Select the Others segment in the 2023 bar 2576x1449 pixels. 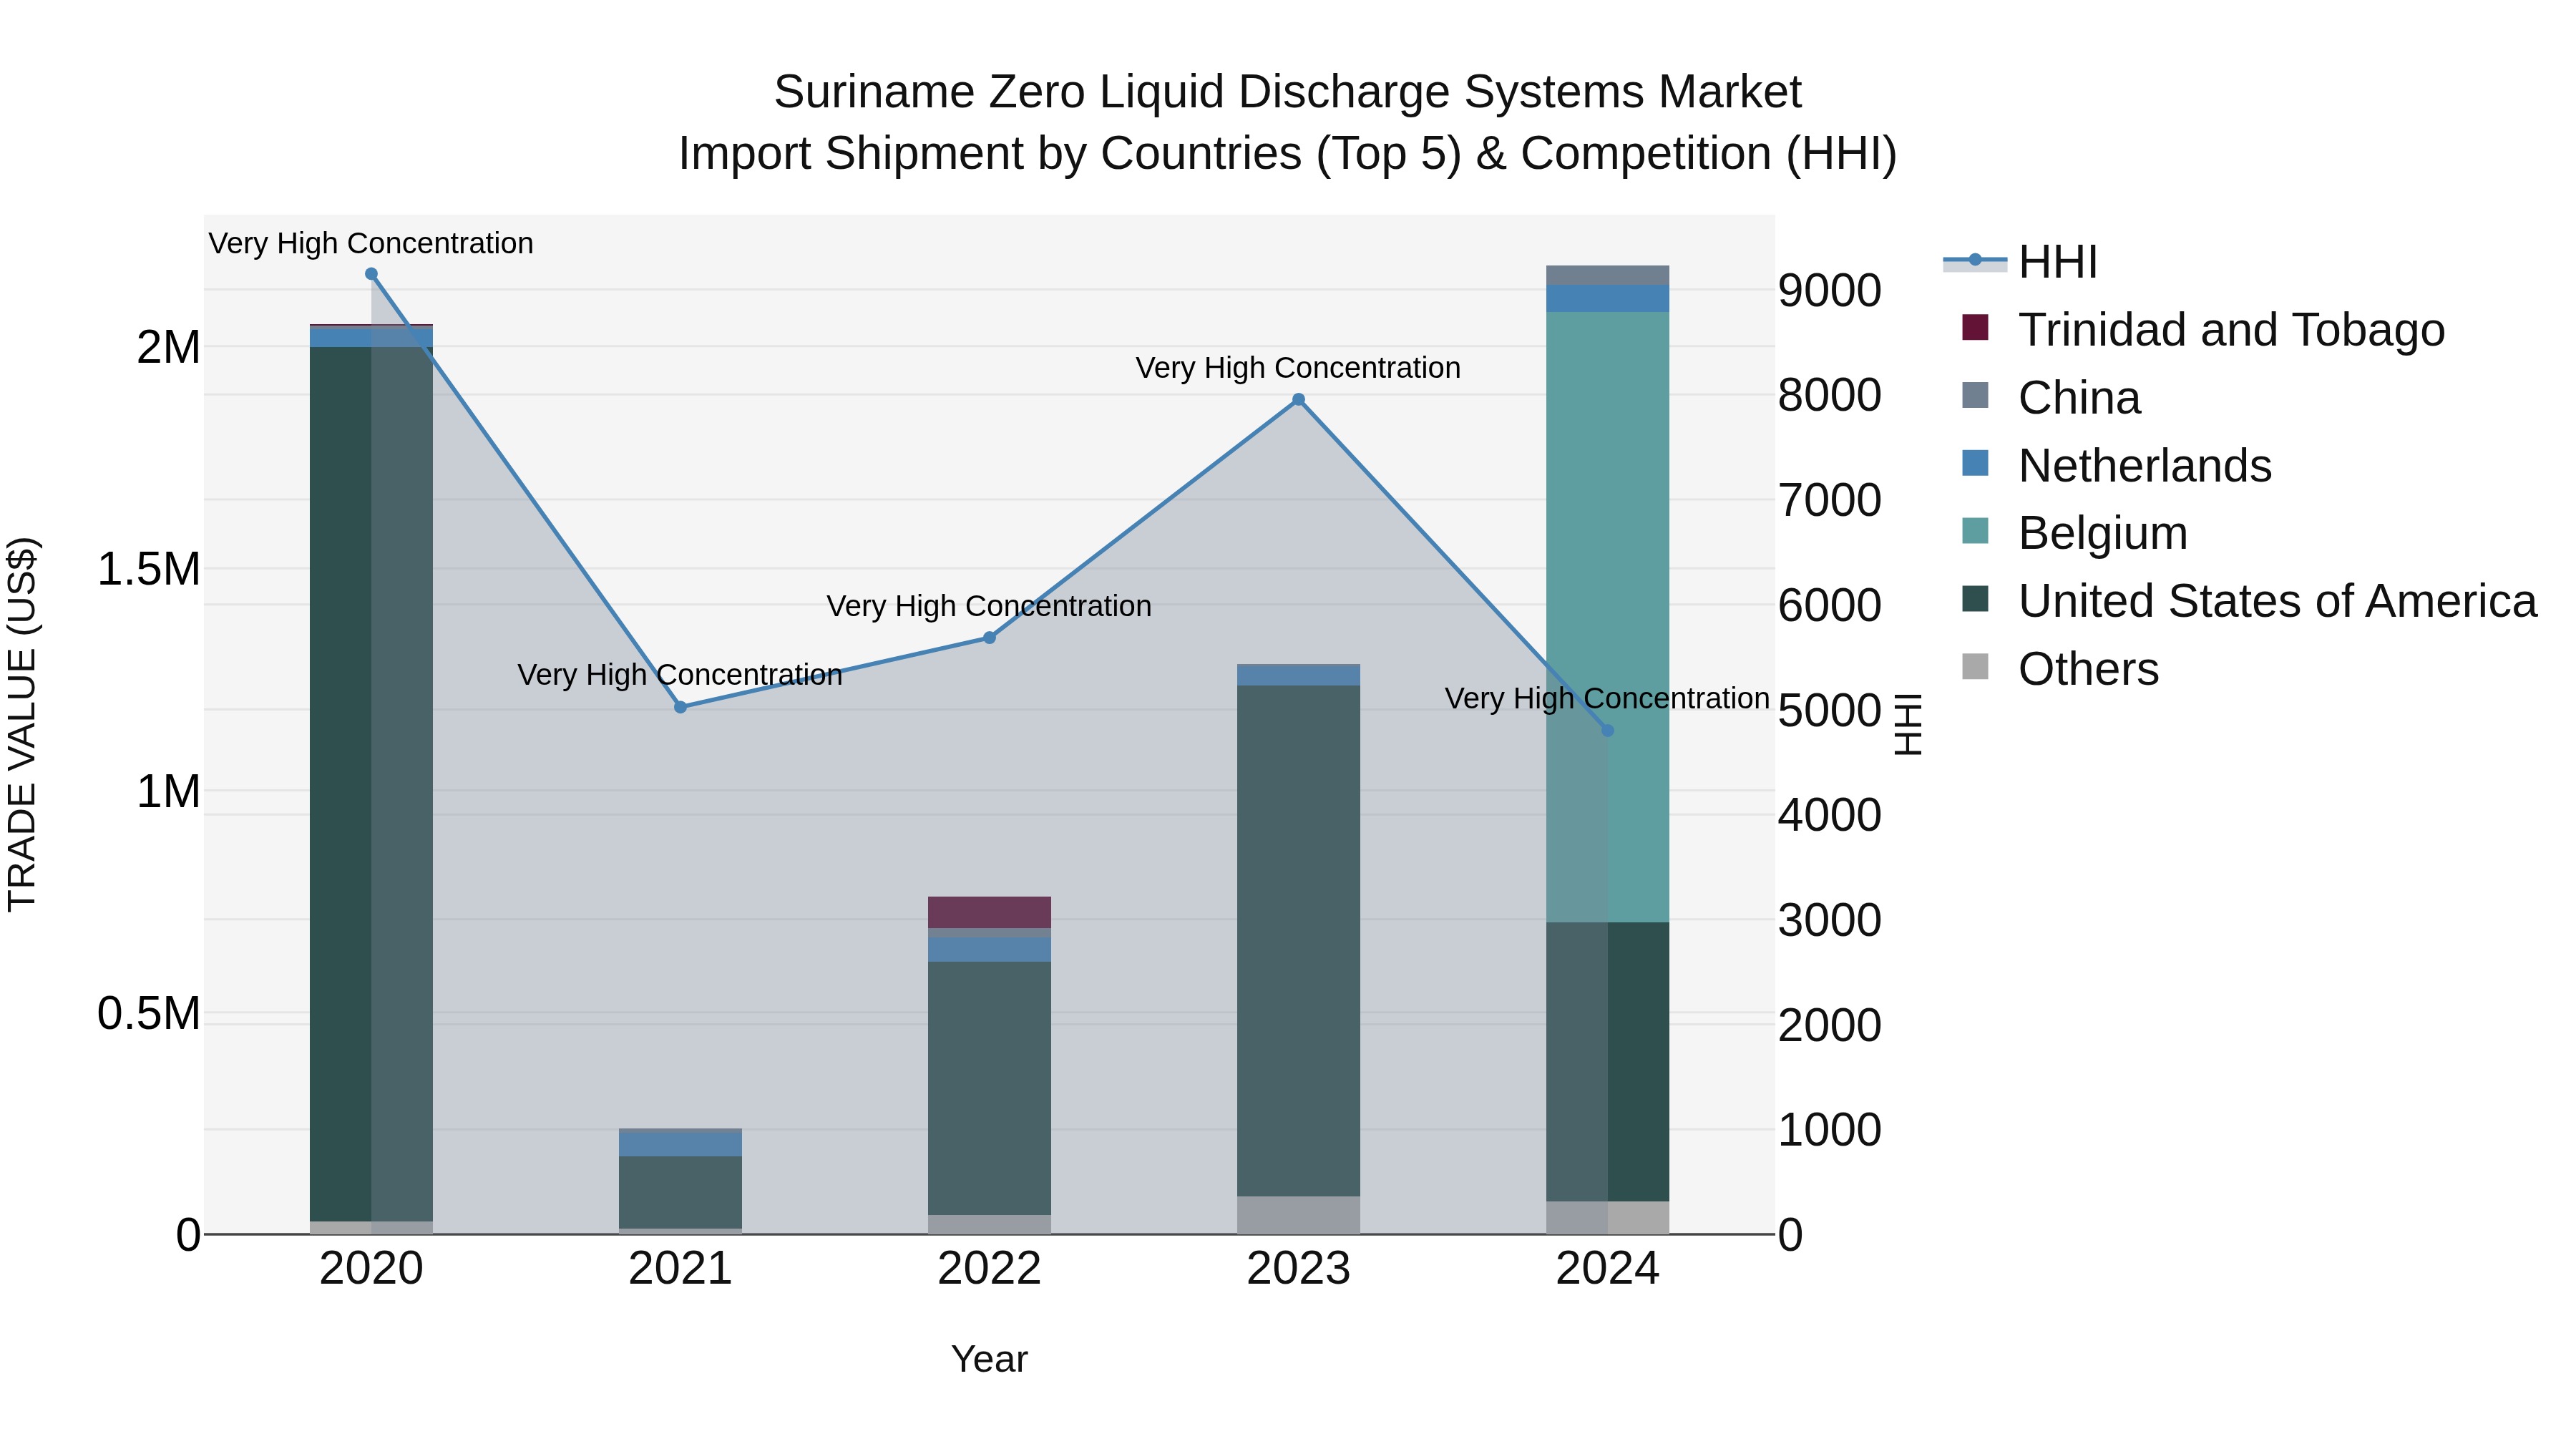1298,1215
